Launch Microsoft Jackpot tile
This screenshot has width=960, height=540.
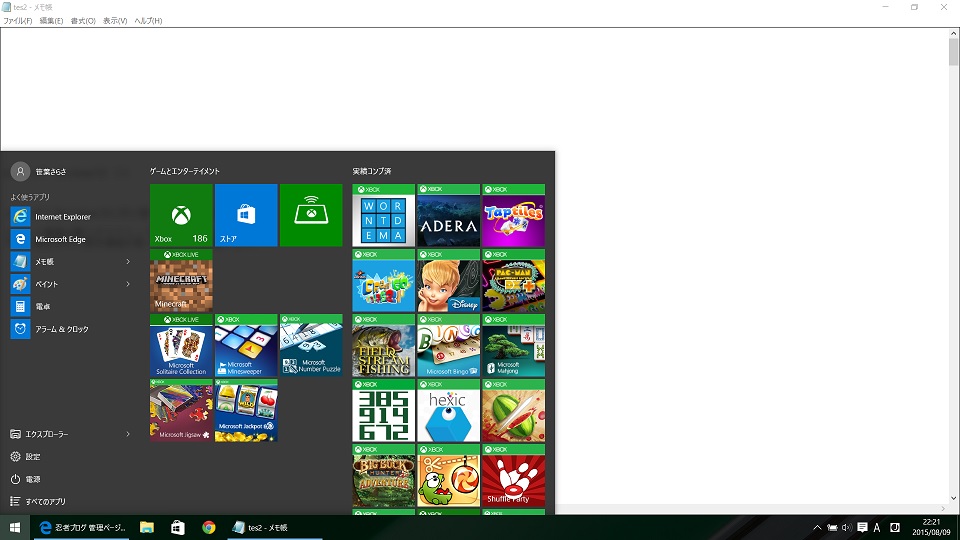(x=246, y=410)
